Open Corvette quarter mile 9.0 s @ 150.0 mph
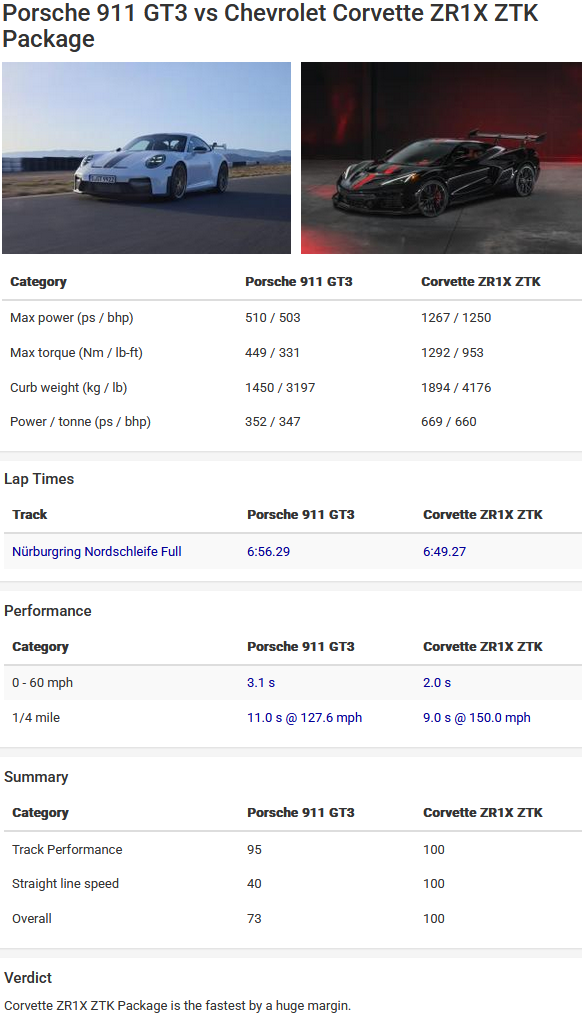 click(x=477, y=718)
